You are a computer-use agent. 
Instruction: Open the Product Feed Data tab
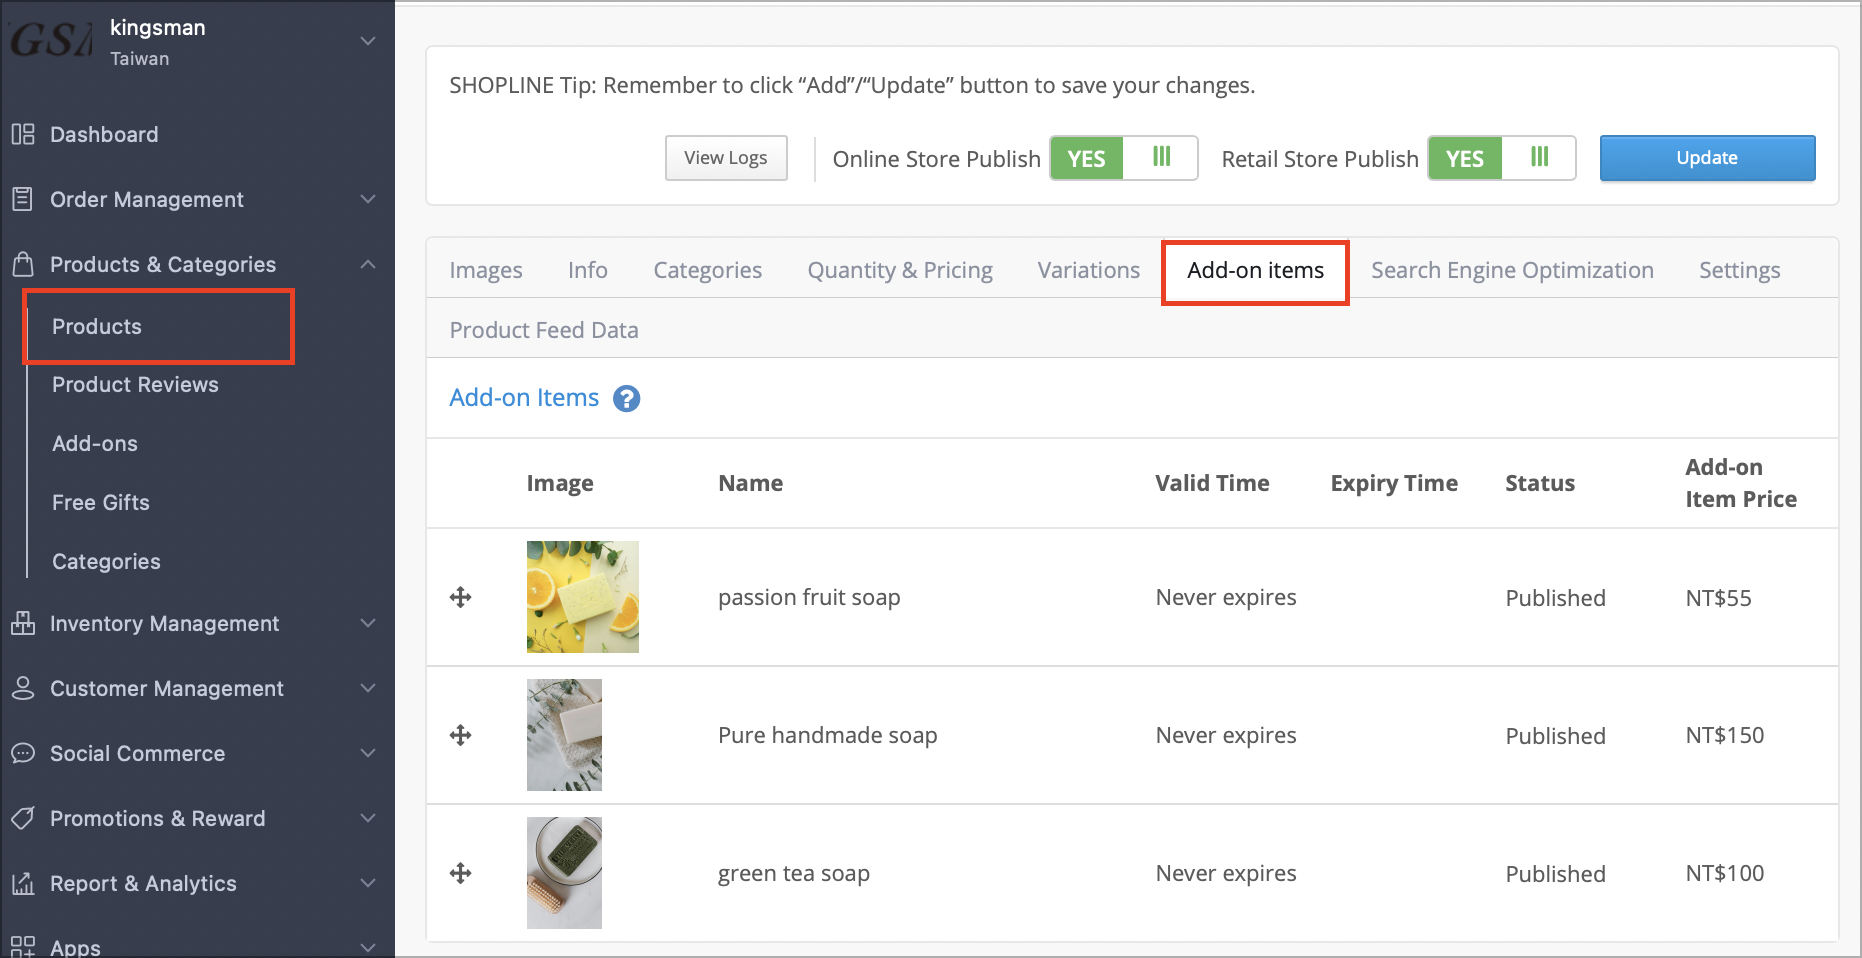(544, 330)
